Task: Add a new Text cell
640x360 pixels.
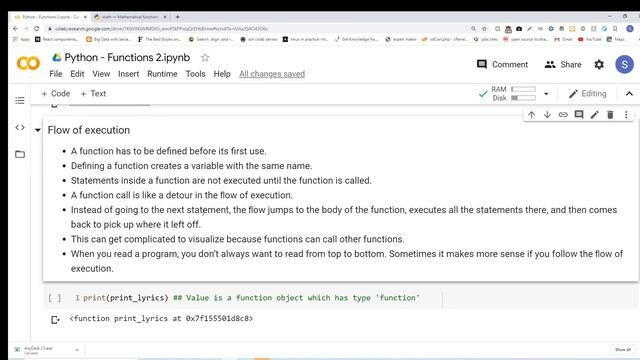Action: [93, 93]
